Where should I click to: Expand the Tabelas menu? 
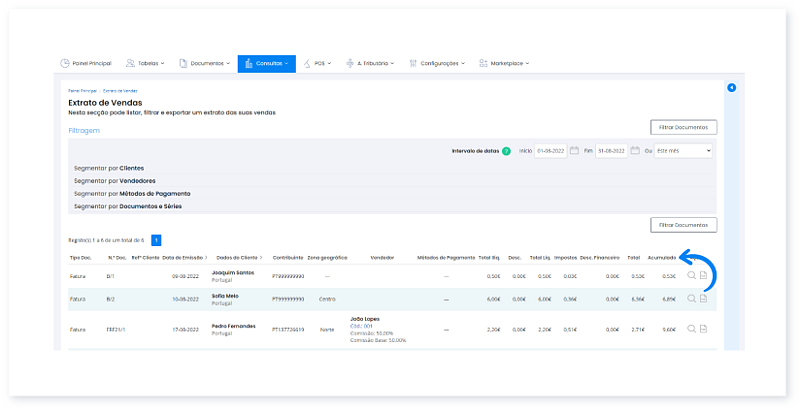tap(147, 63)
